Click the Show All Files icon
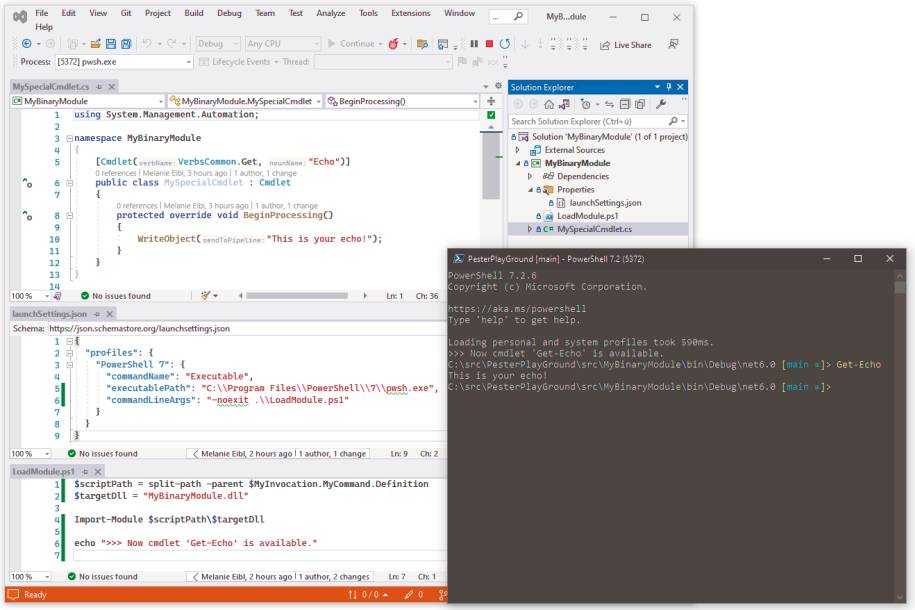915x610 pixels. point(640,104)
